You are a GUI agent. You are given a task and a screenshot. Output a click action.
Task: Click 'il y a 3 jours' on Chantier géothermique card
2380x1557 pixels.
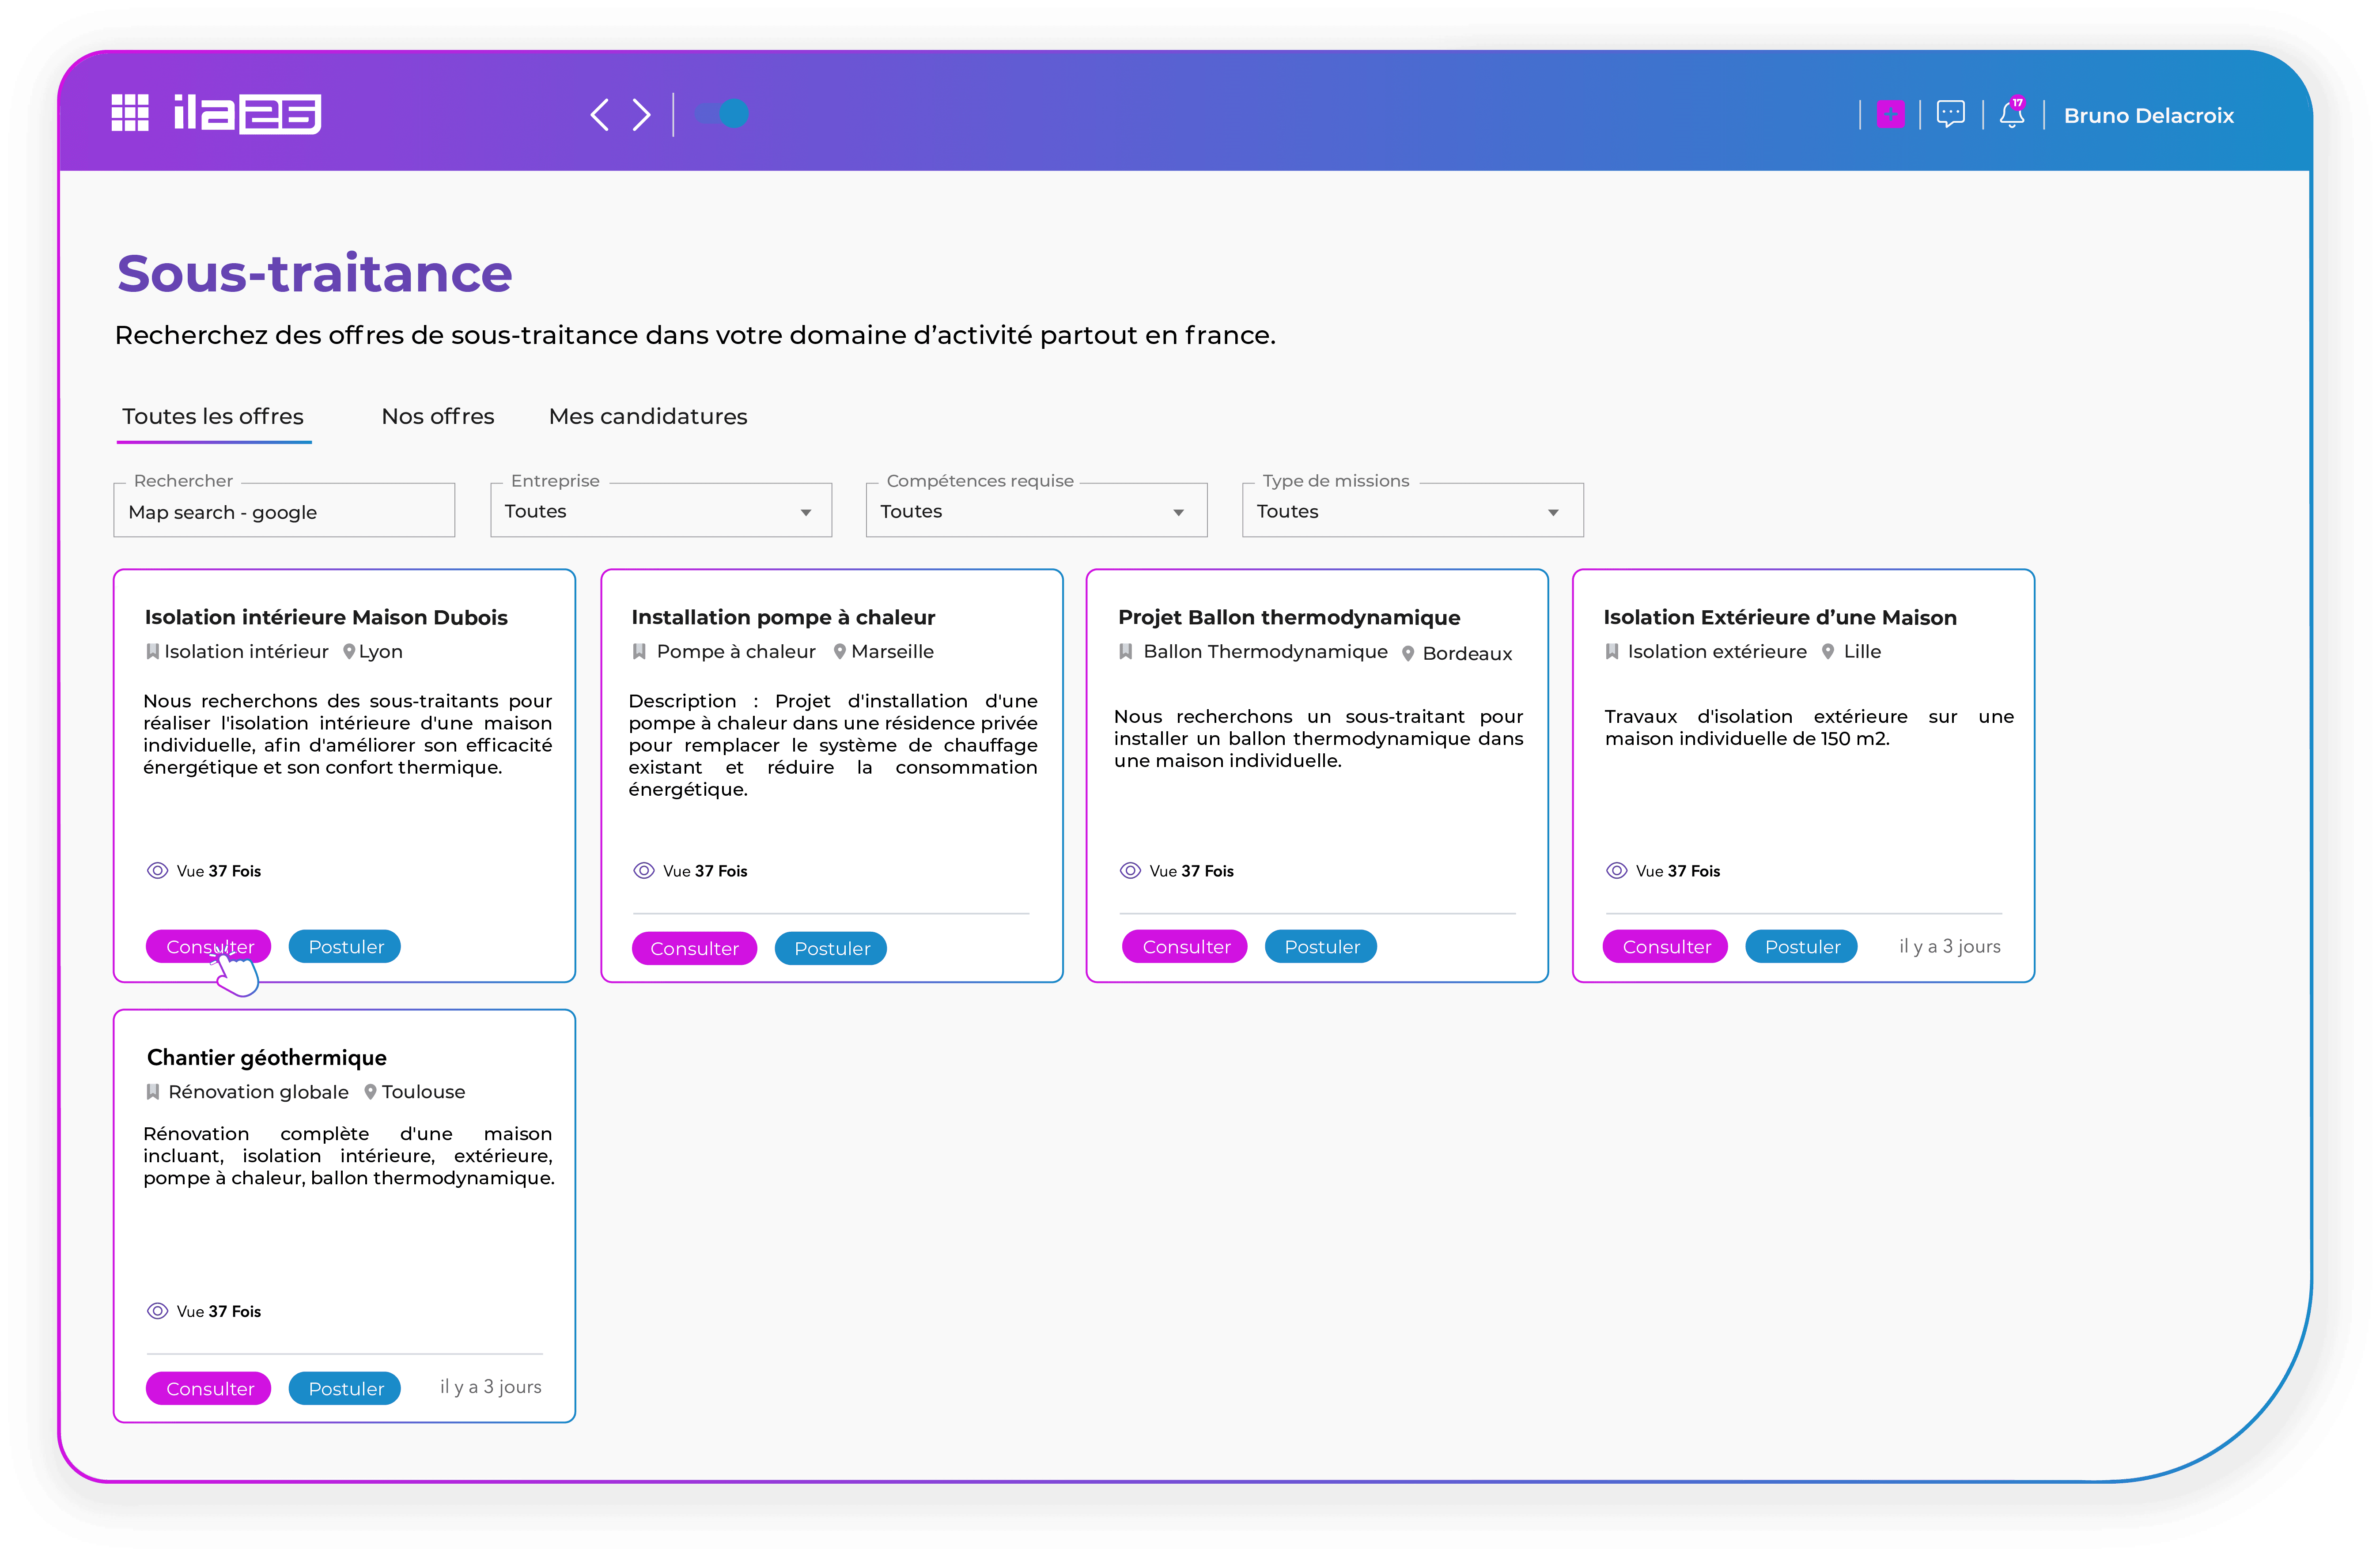tap(490, 1387)
